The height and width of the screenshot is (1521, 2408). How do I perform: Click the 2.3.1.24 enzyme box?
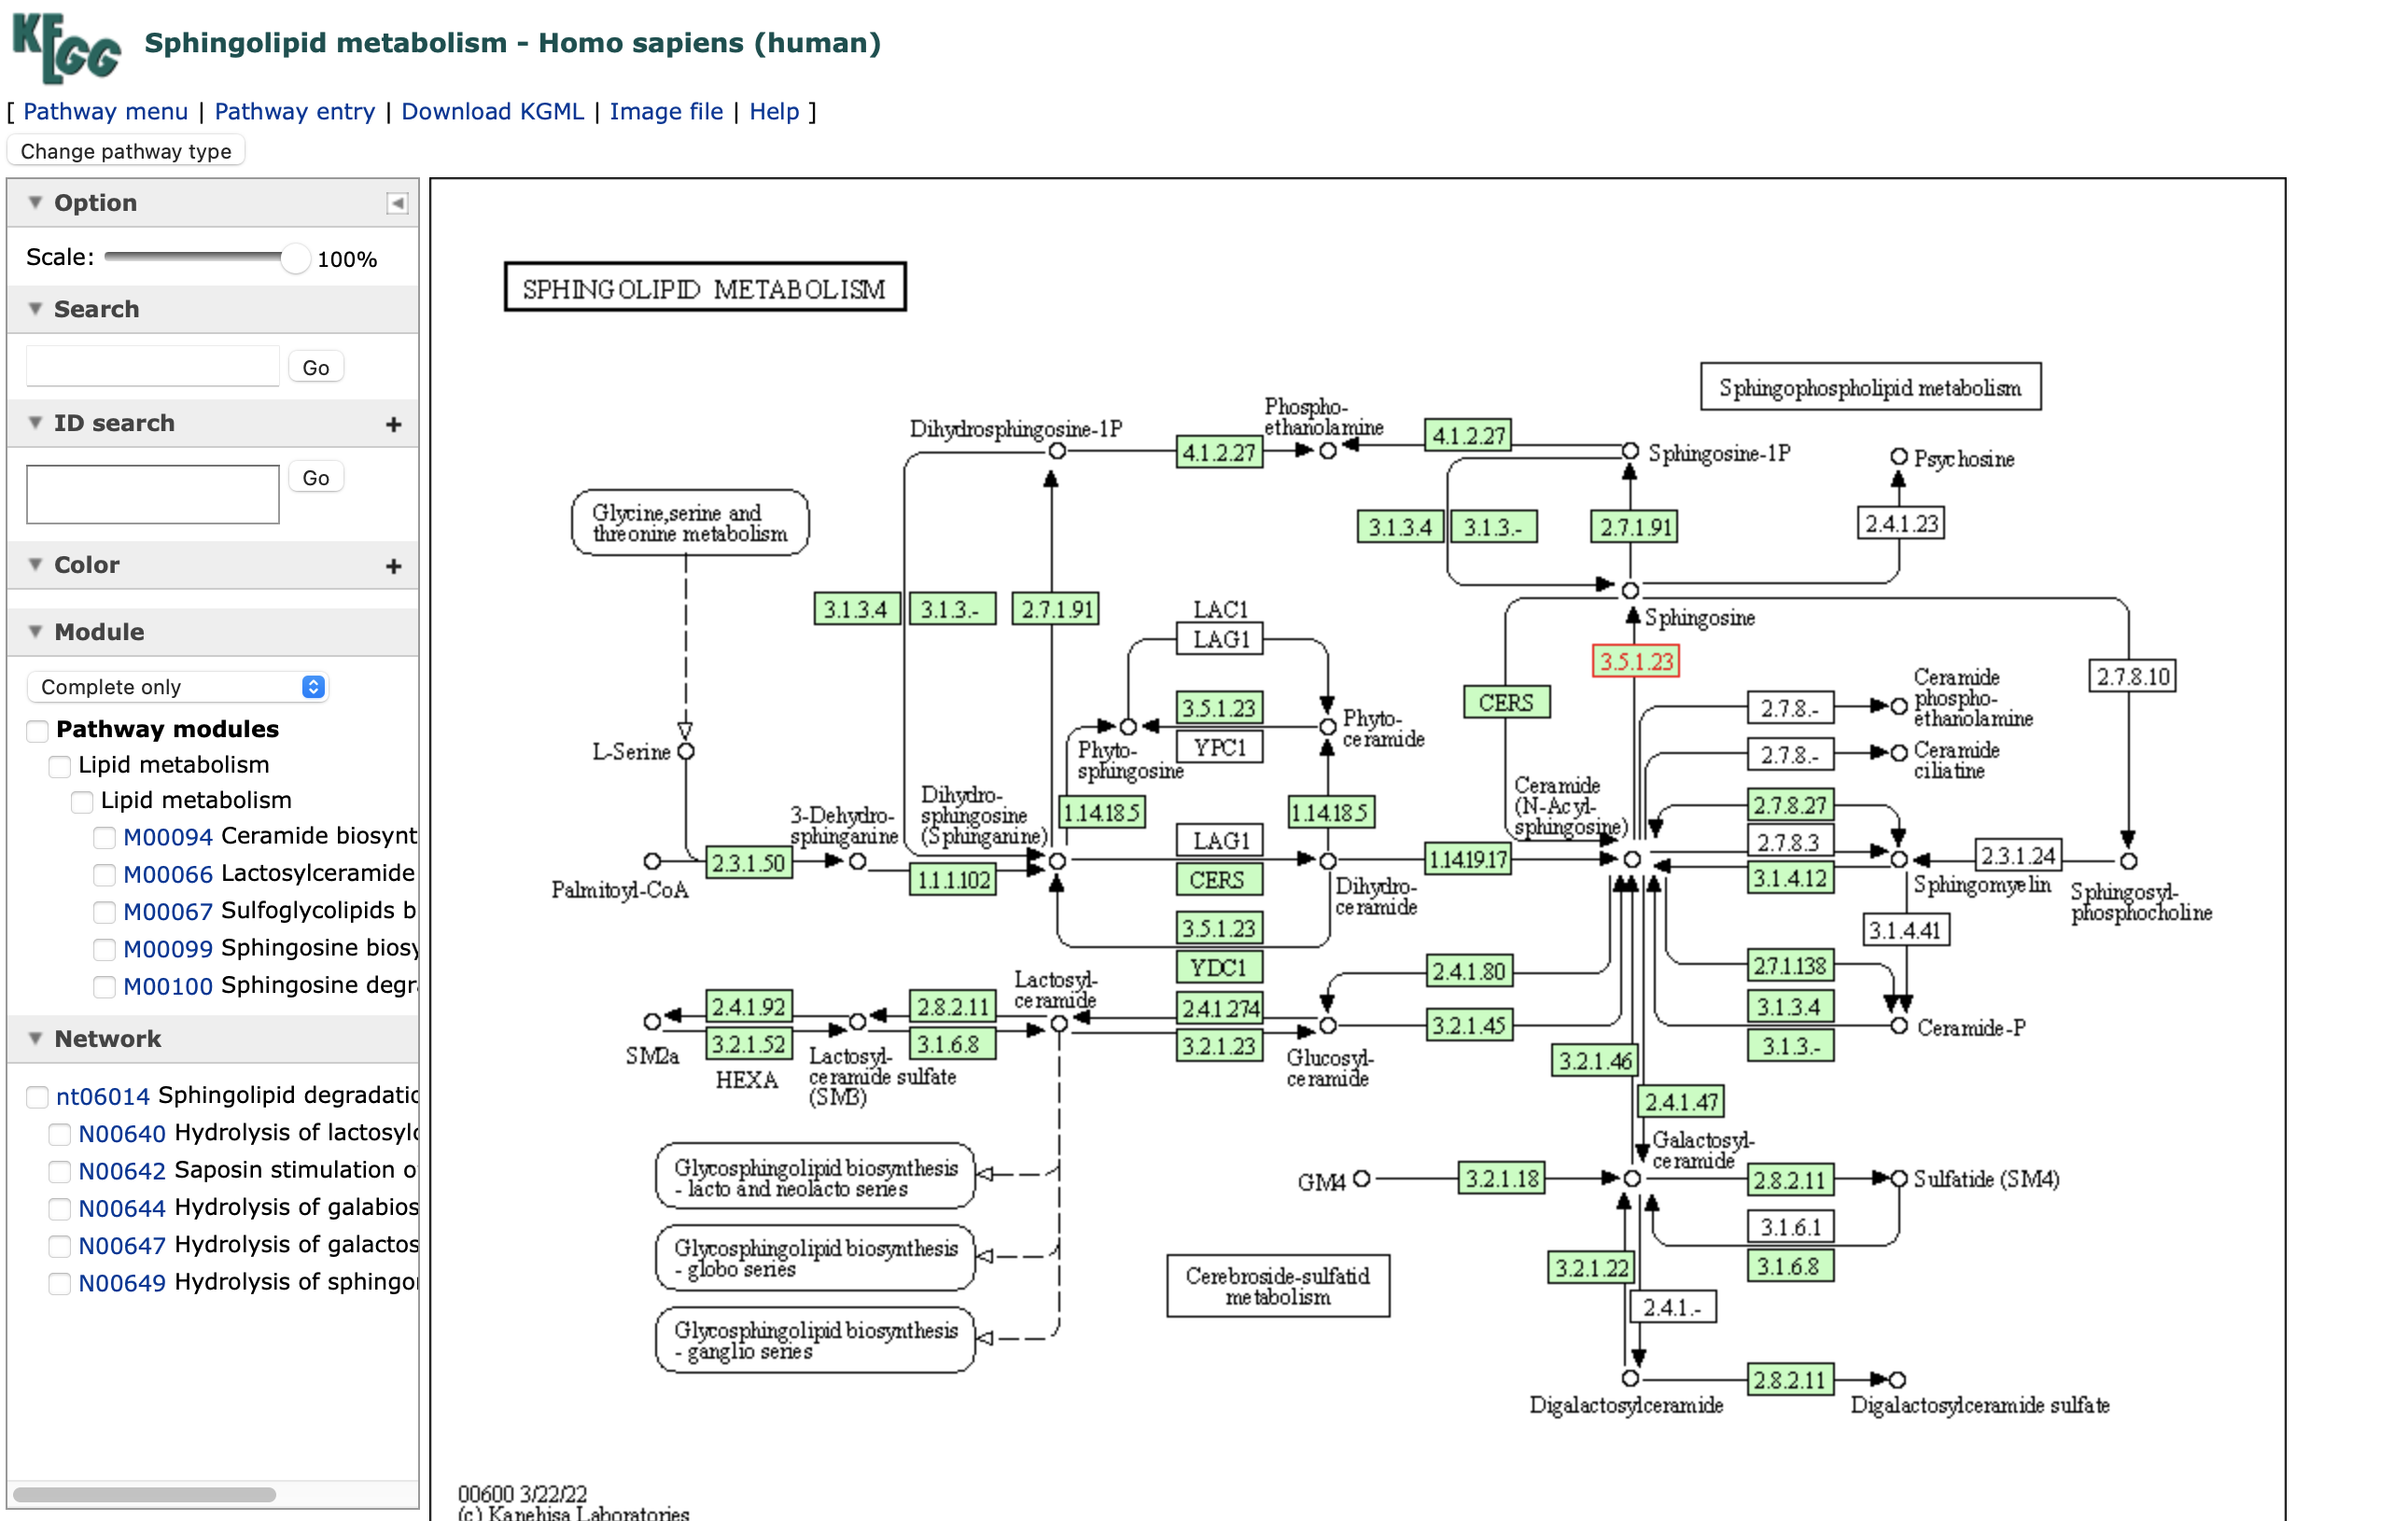2018,856
